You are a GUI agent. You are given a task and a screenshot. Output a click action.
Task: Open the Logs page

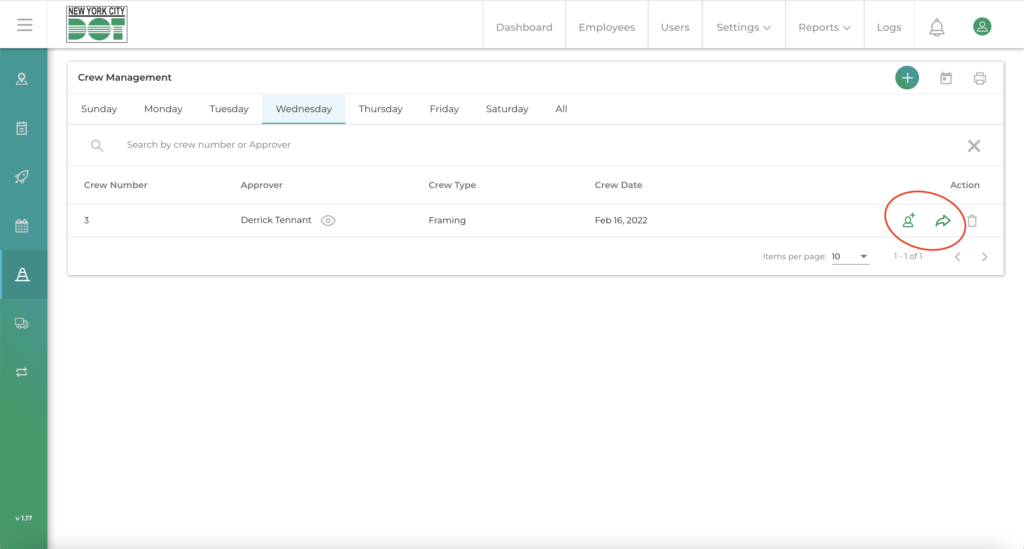coord(888,27)
